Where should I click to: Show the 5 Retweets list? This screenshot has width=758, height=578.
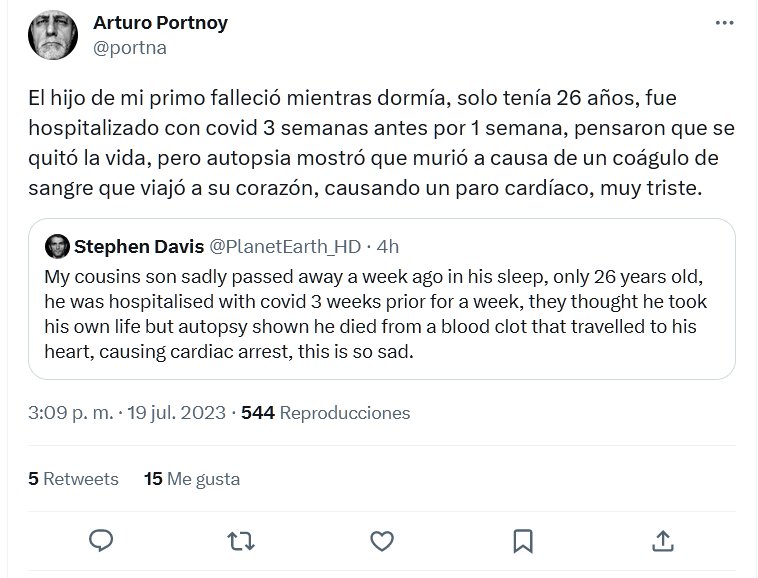pos(74,479)
